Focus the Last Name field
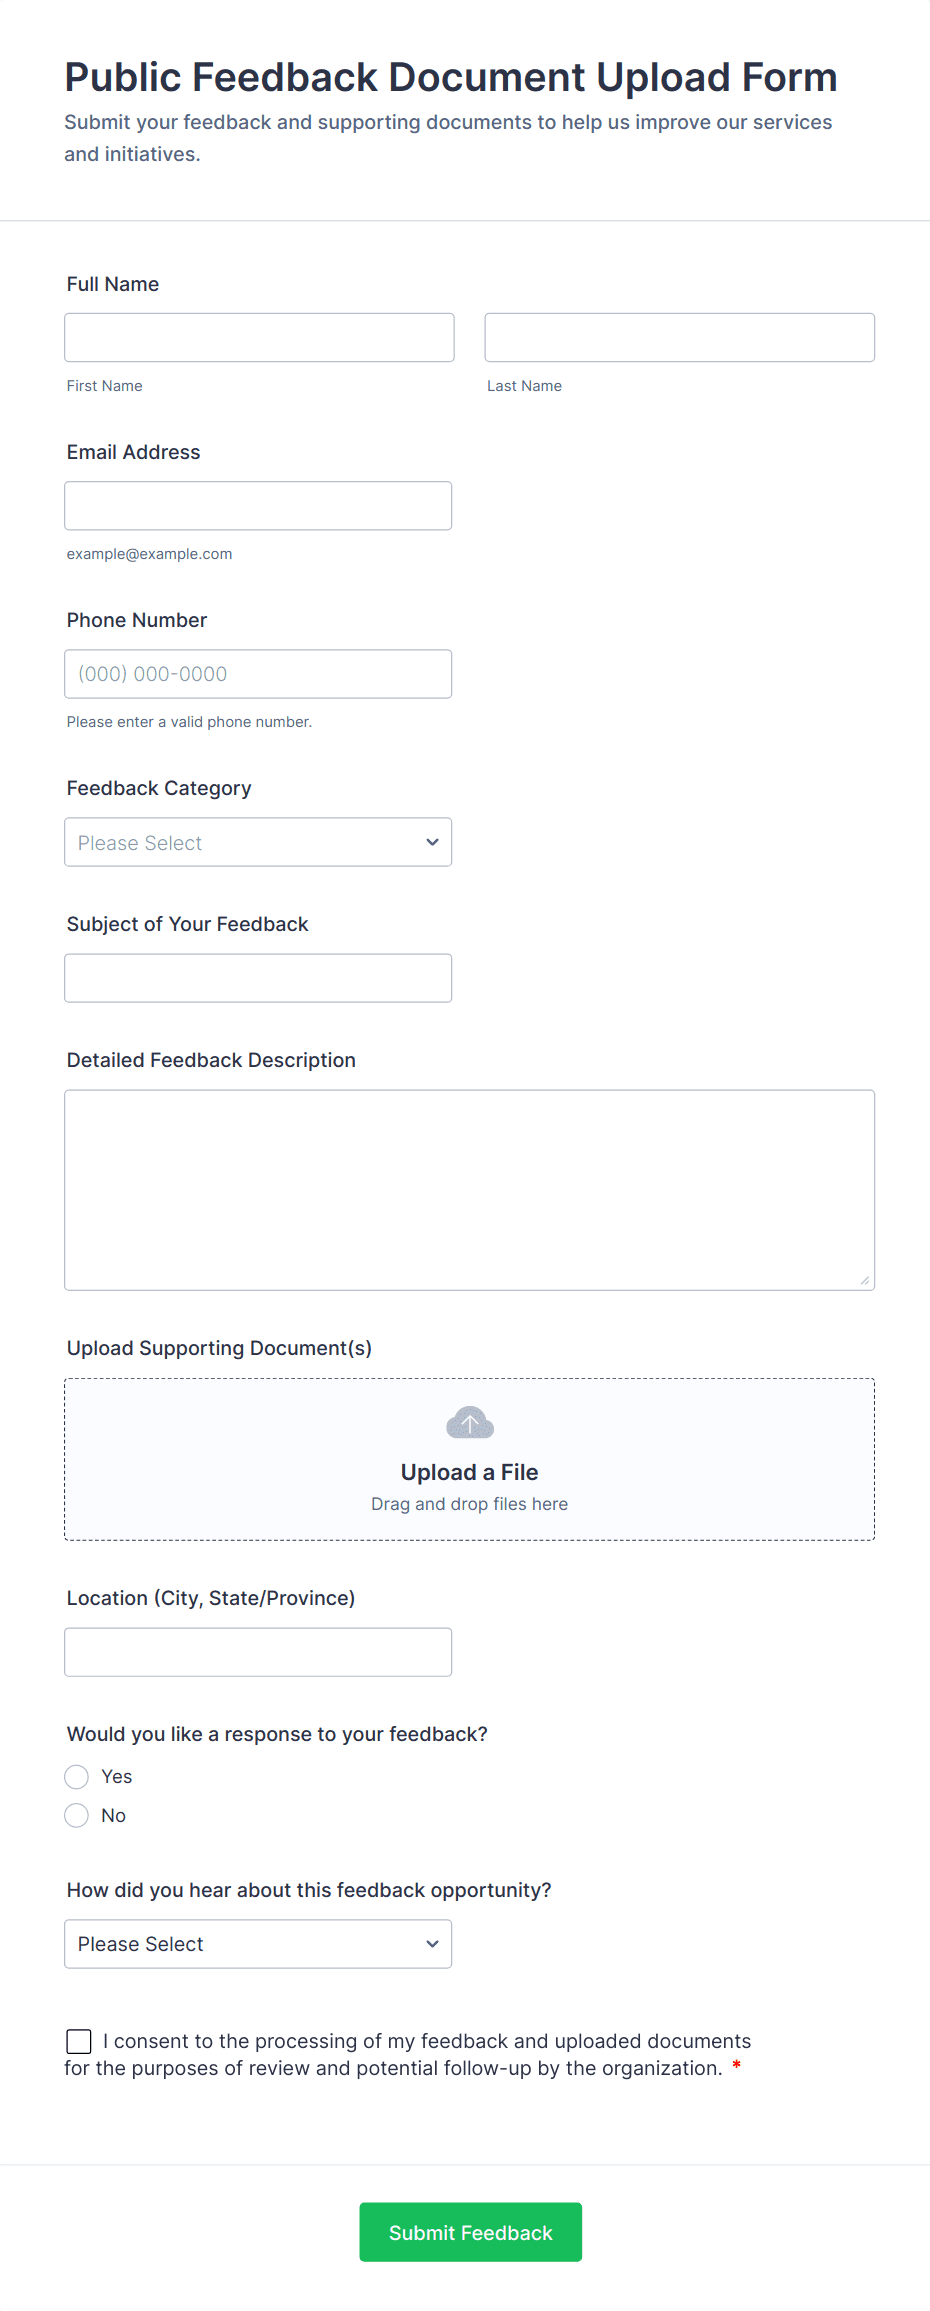This screenshot has height=2311, width=930. pos(679,338)
